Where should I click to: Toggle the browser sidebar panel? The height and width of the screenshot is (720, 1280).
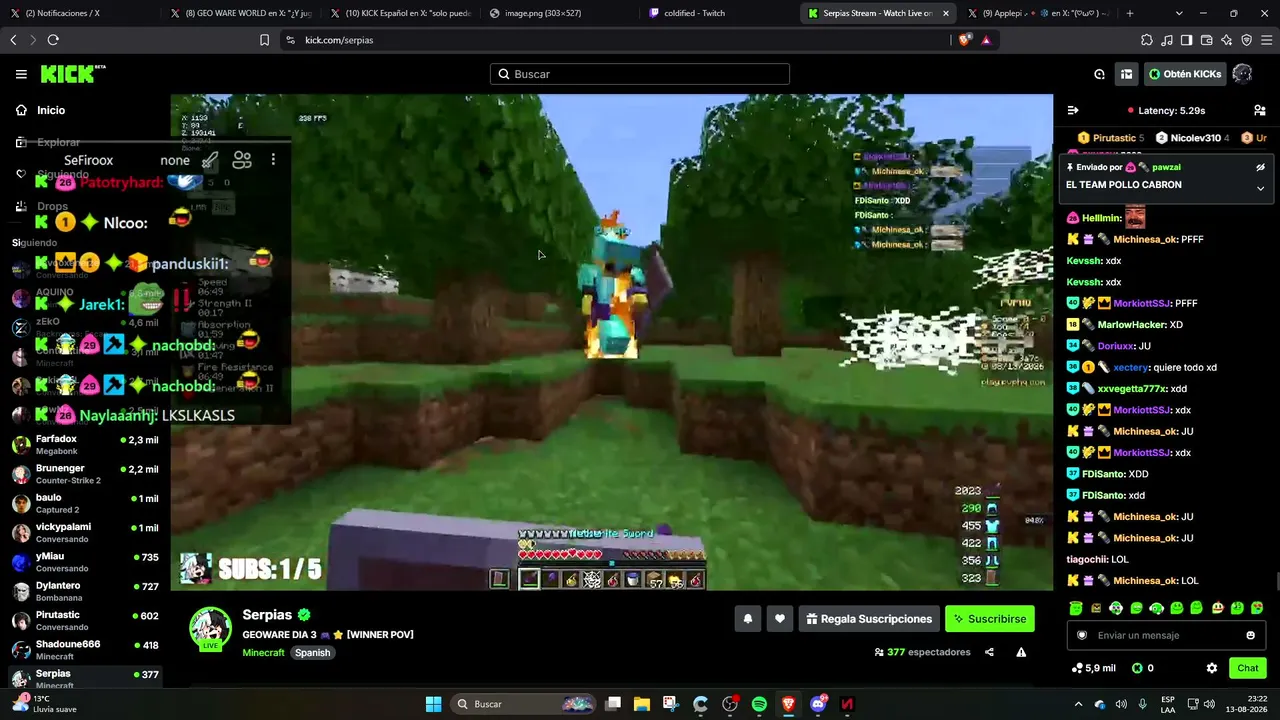pos(1186,40)
